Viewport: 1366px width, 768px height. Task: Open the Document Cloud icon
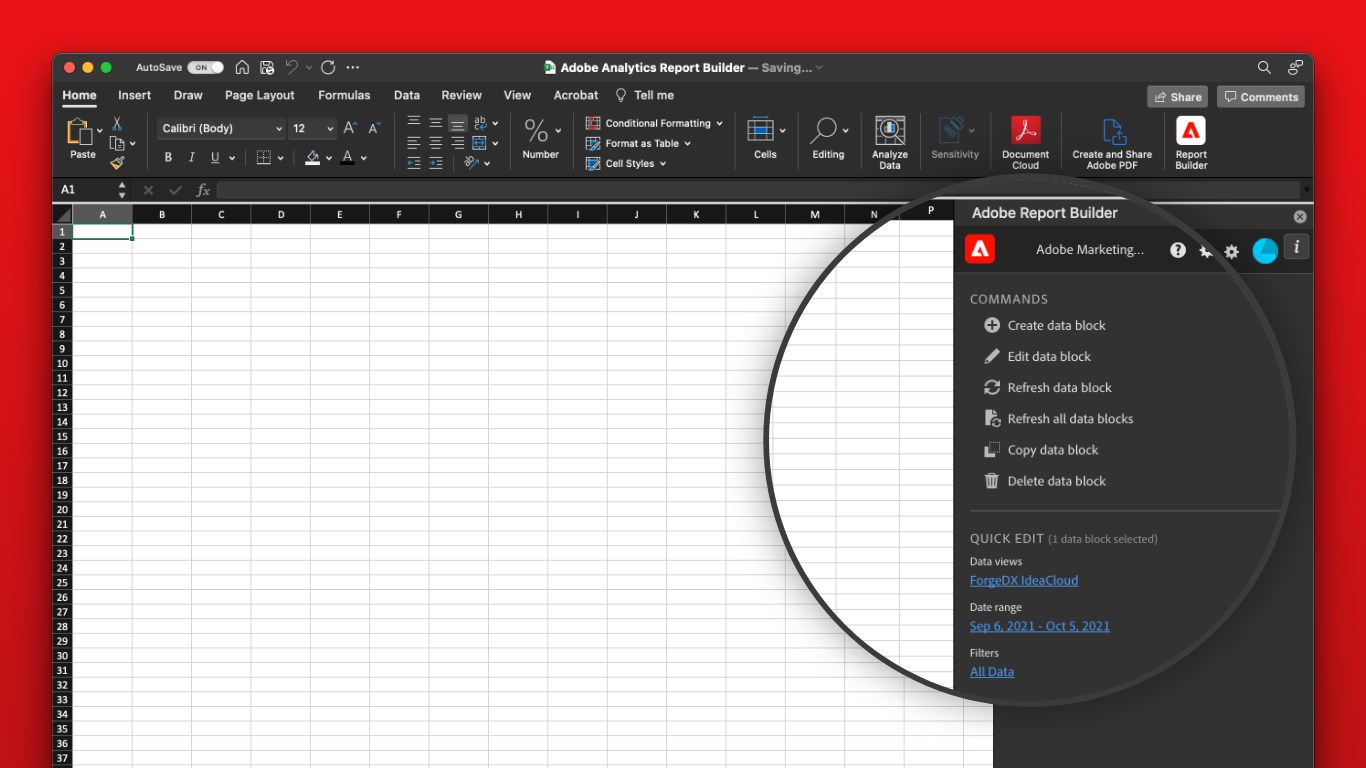coord(1025,132)
